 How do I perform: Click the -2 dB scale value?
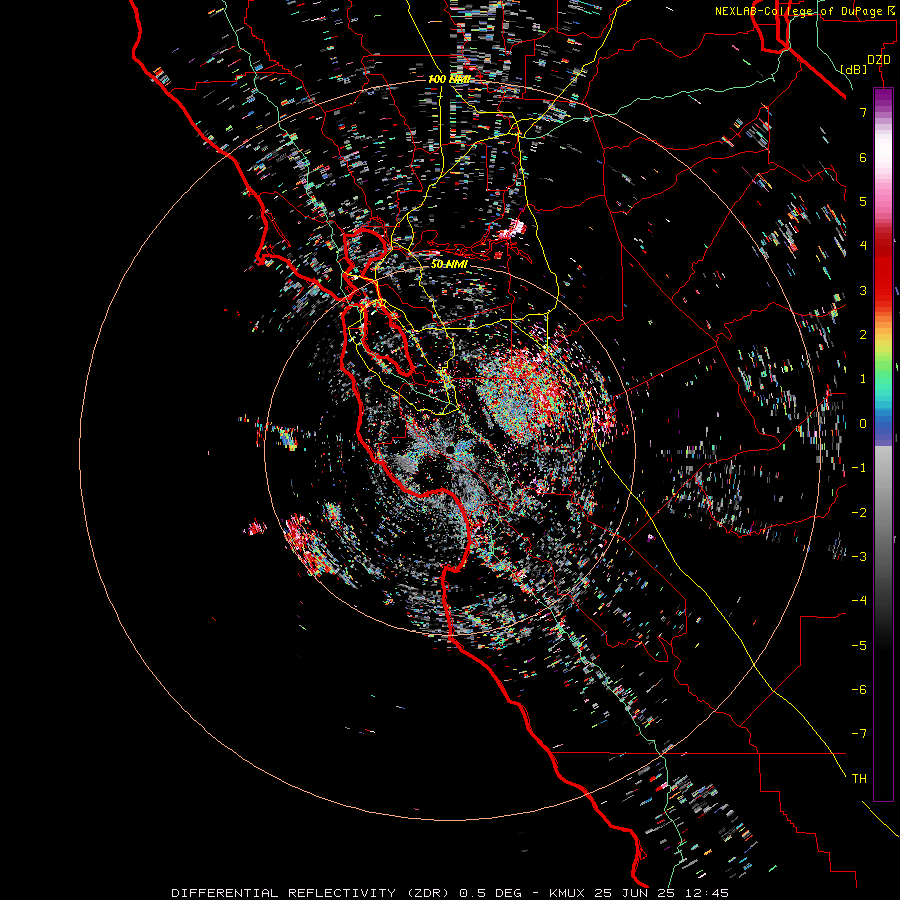click(x=859, y=513)
